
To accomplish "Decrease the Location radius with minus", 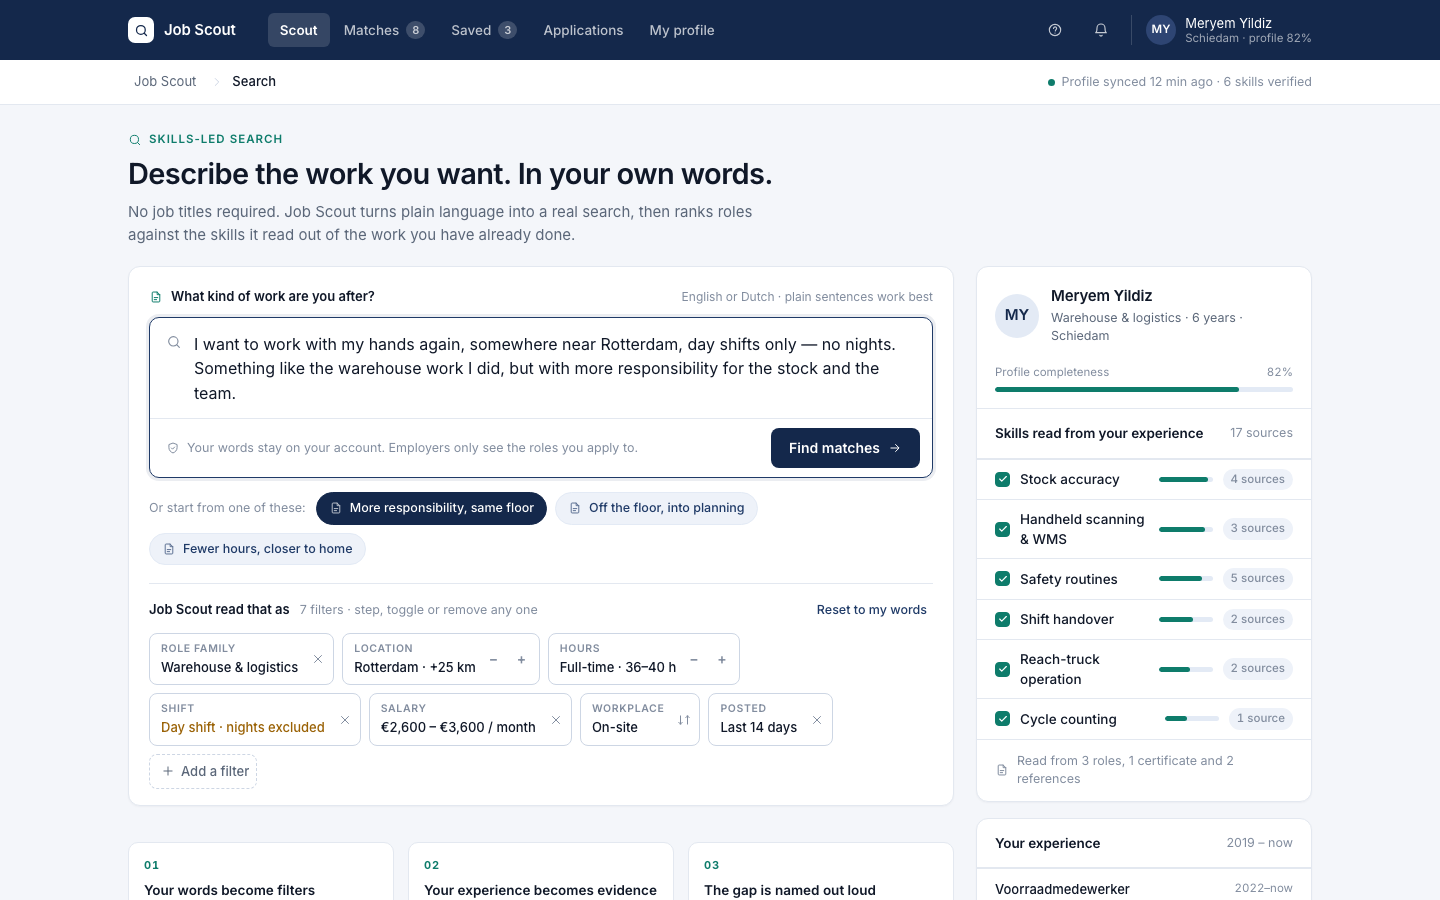I will 493,660.
